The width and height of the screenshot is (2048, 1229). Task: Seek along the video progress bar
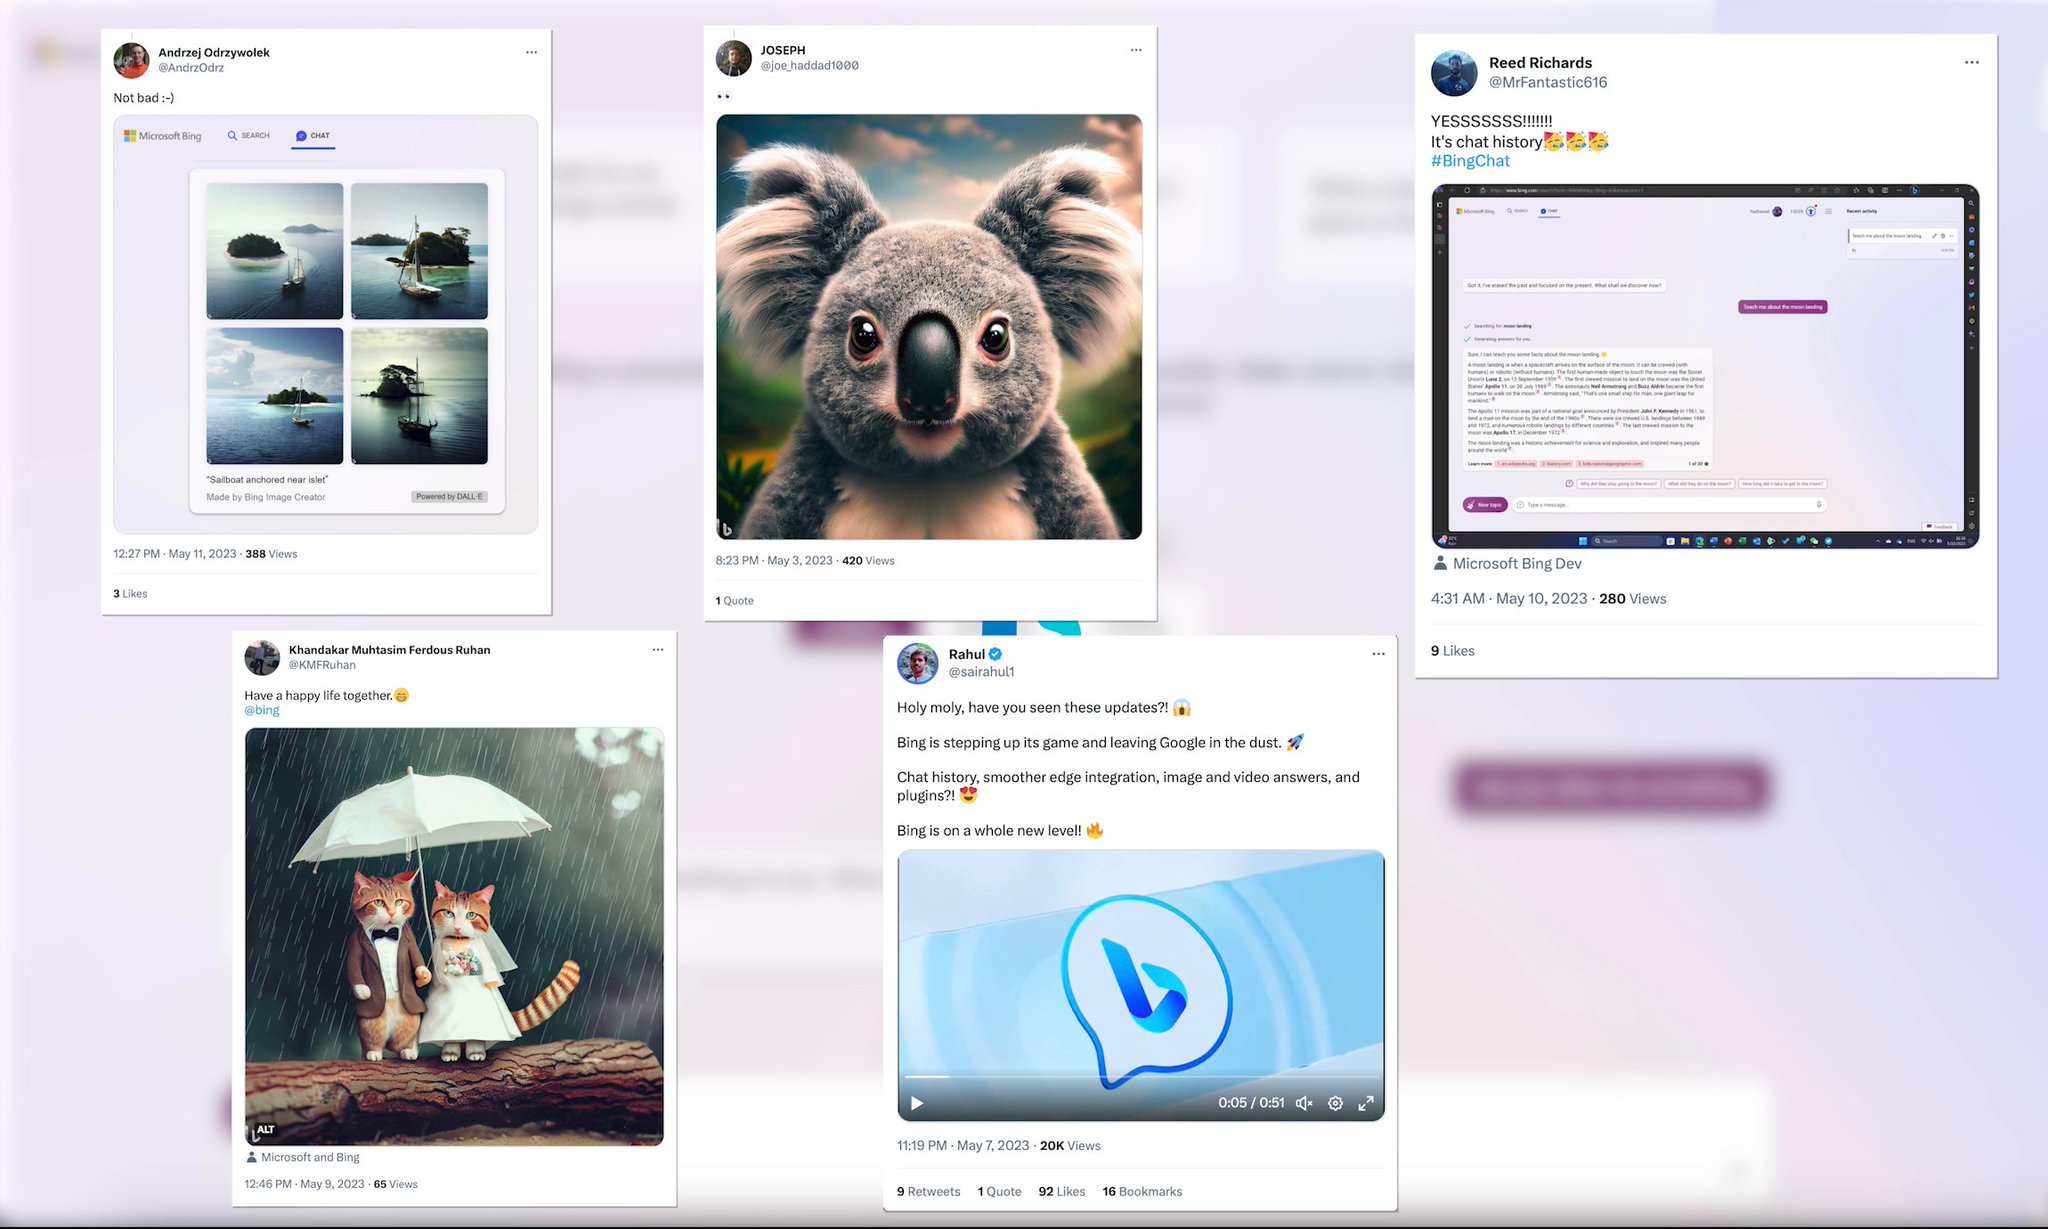1141,1077
